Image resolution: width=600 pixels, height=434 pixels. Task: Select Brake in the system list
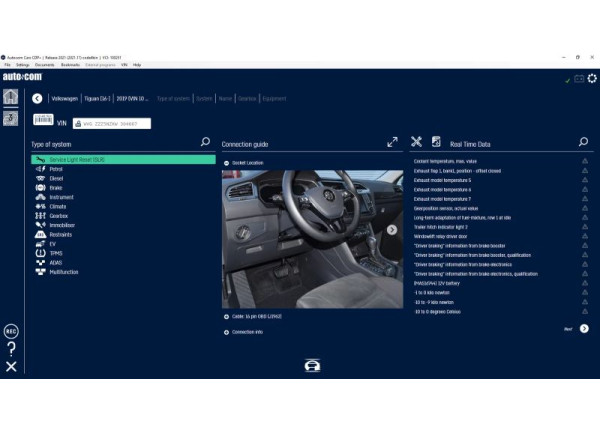click(x=58, y=187)
